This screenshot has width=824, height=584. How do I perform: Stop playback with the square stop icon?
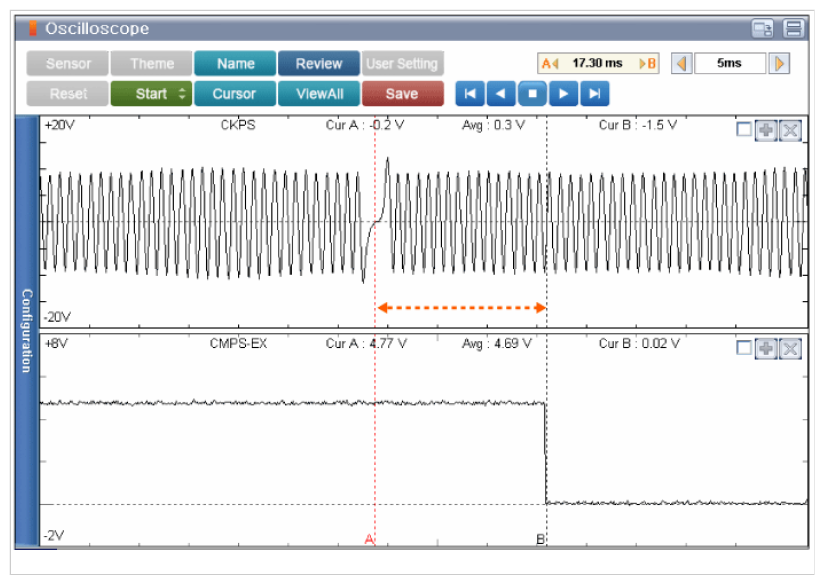pyautogui.click(x=532, y=94)
